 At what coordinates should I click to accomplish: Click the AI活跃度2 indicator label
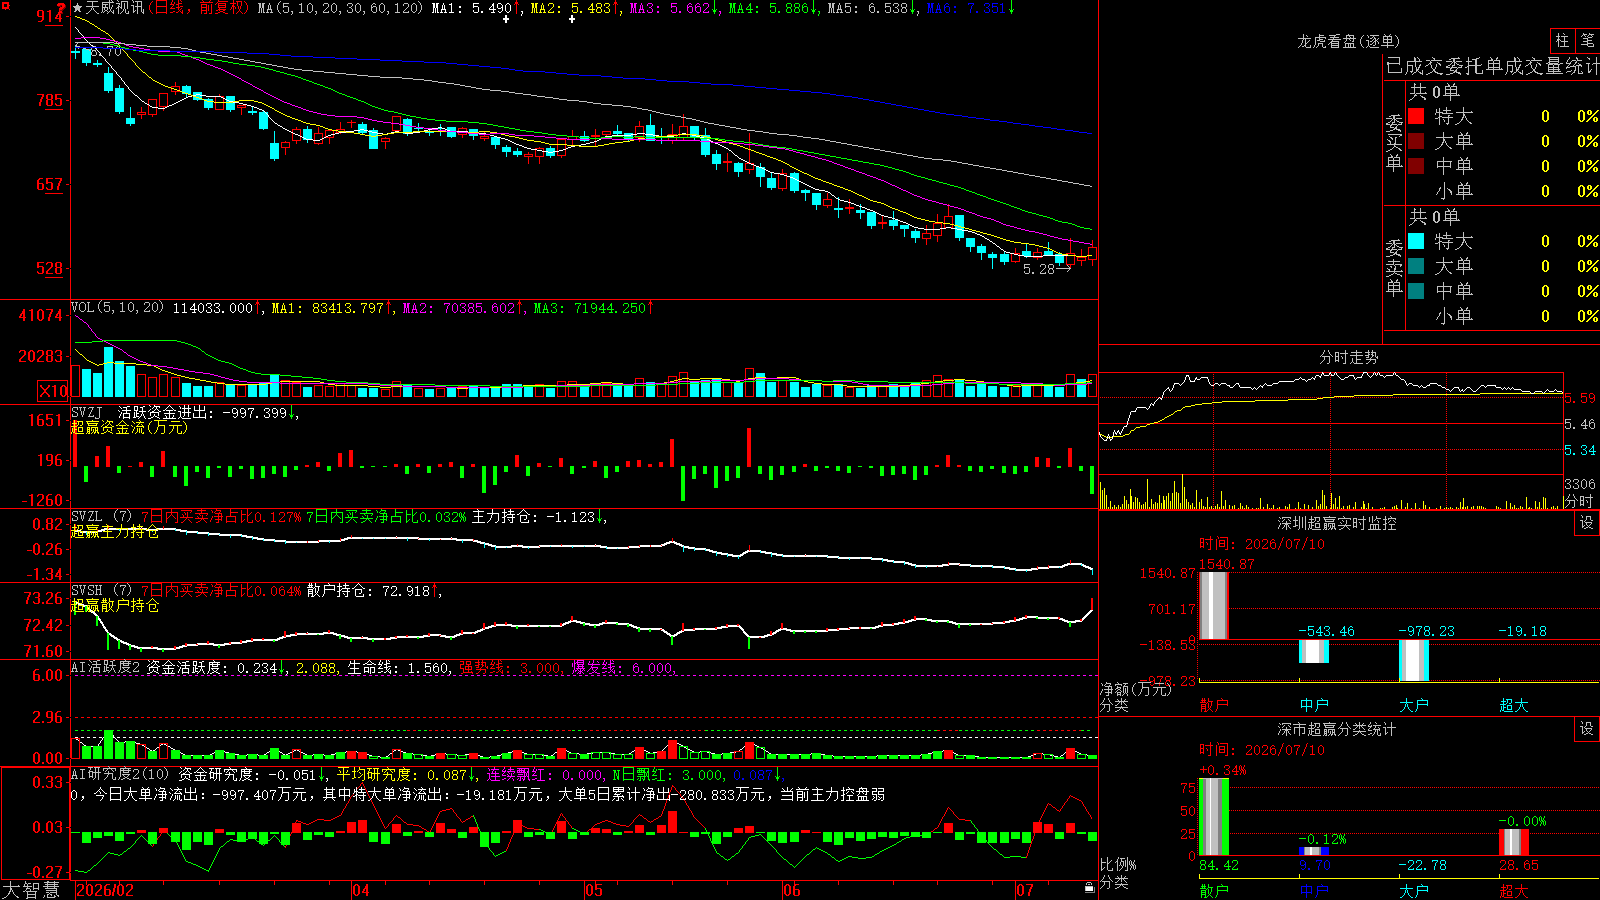point(106,667)
